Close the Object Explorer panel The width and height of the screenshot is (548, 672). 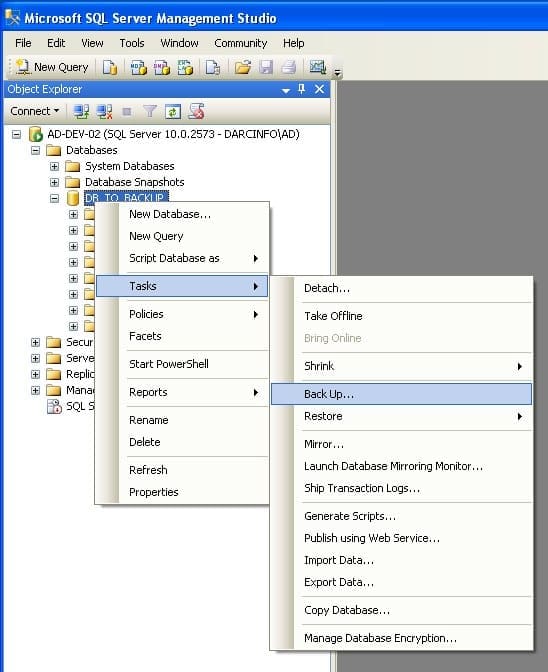(x=320, y=89)
